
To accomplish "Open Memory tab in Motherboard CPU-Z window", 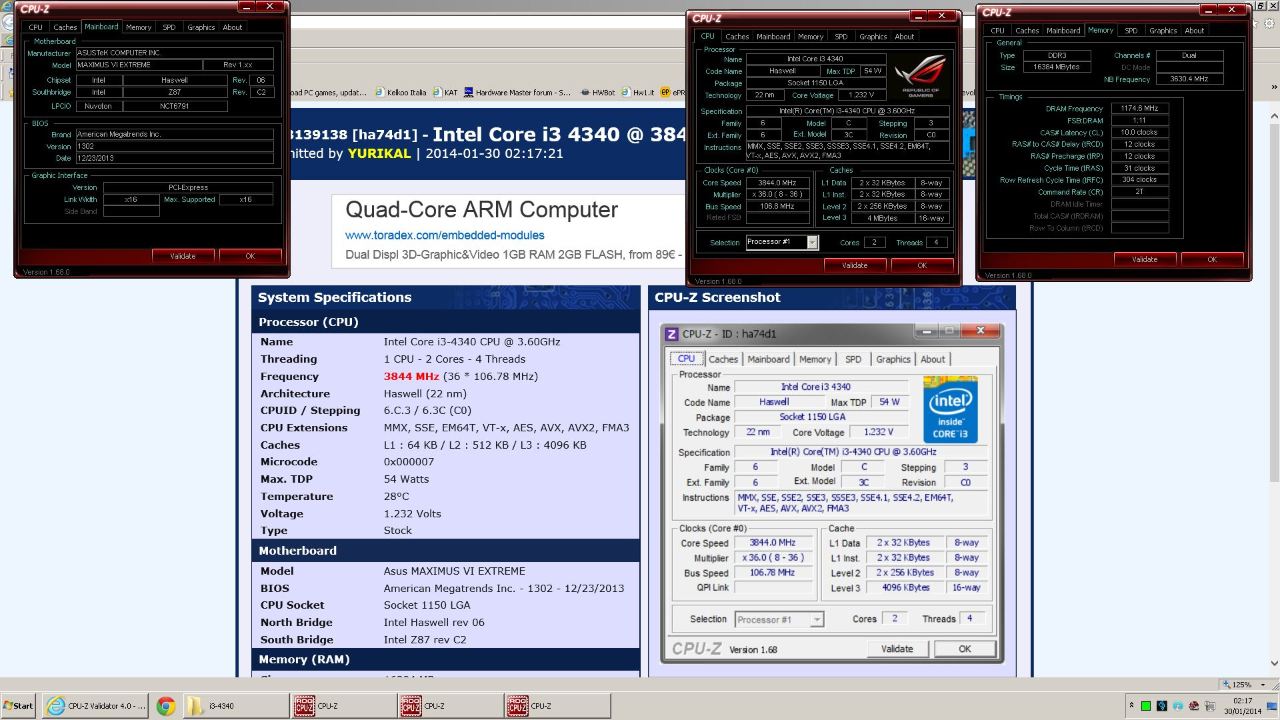I will tap(139, 28).
